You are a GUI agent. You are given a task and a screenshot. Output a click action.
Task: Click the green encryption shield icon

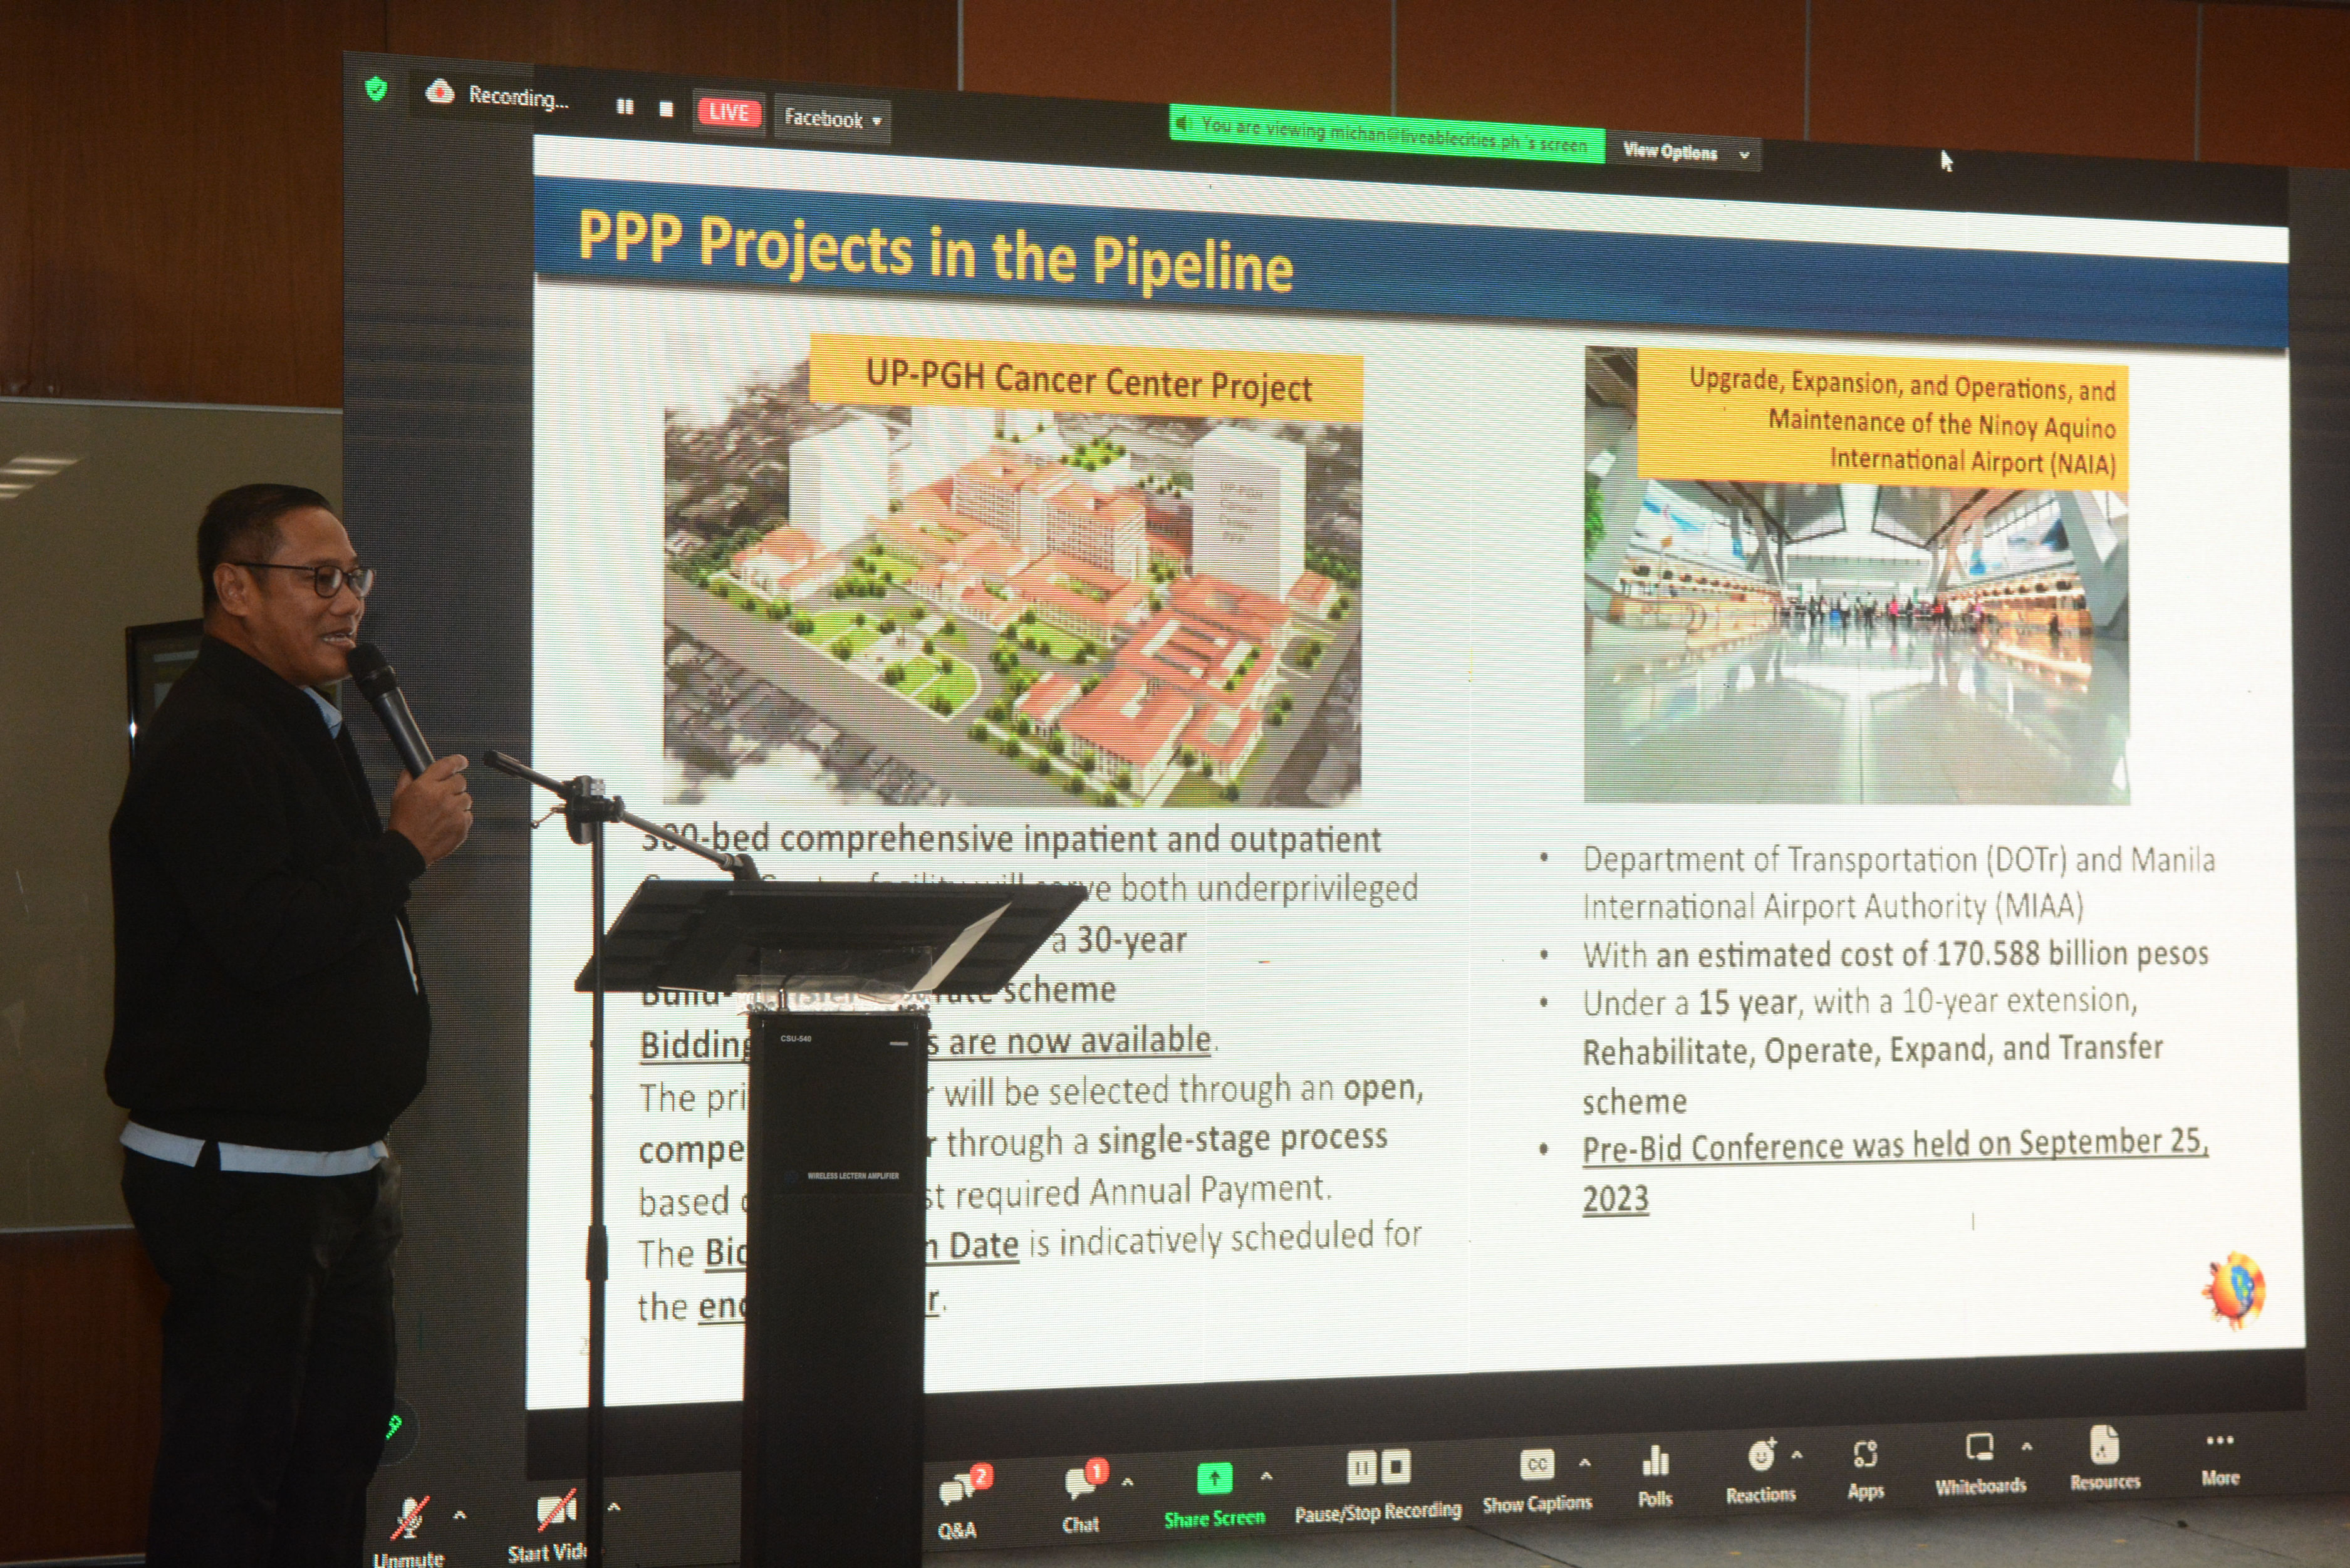click(x=376, y=89)
